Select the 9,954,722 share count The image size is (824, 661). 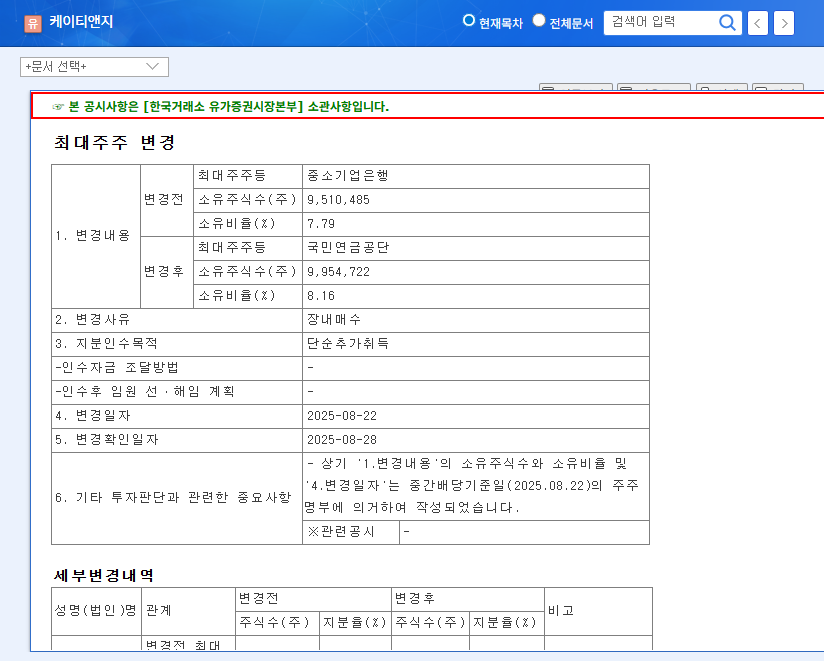(338, 272)
